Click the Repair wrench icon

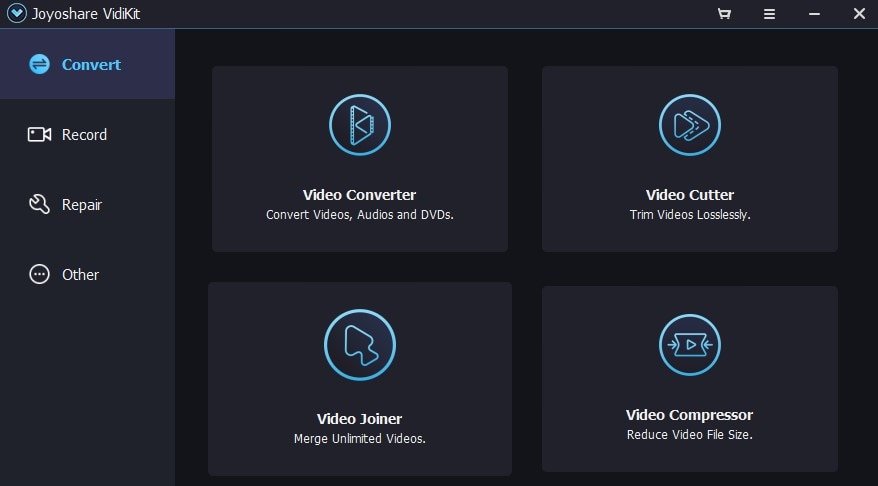click(x=39, y=204)
